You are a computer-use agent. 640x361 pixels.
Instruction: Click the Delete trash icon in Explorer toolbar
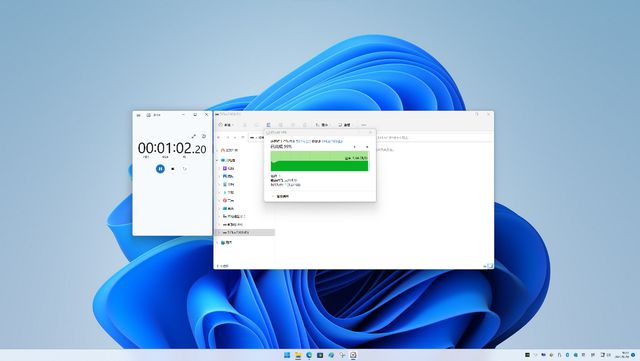(304, 125)
